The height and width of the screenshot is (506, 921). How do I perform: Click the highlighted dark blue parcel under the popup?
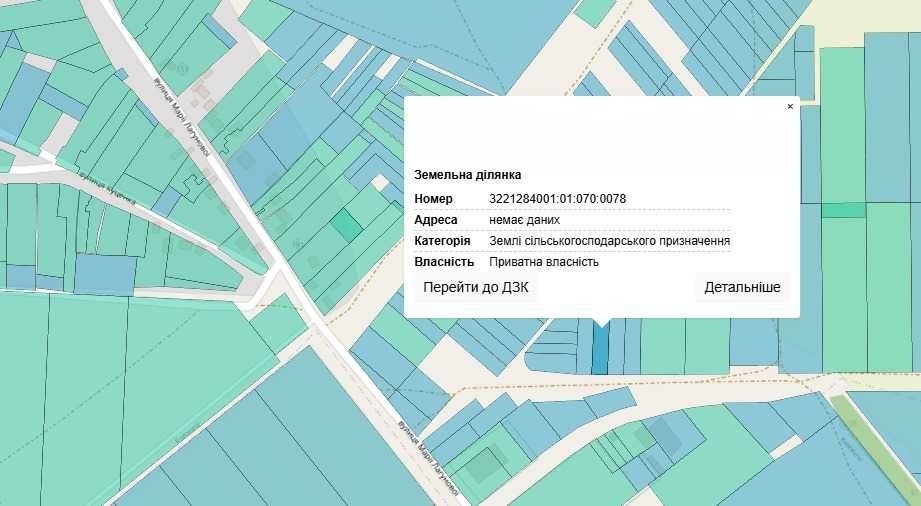(600, 348)
